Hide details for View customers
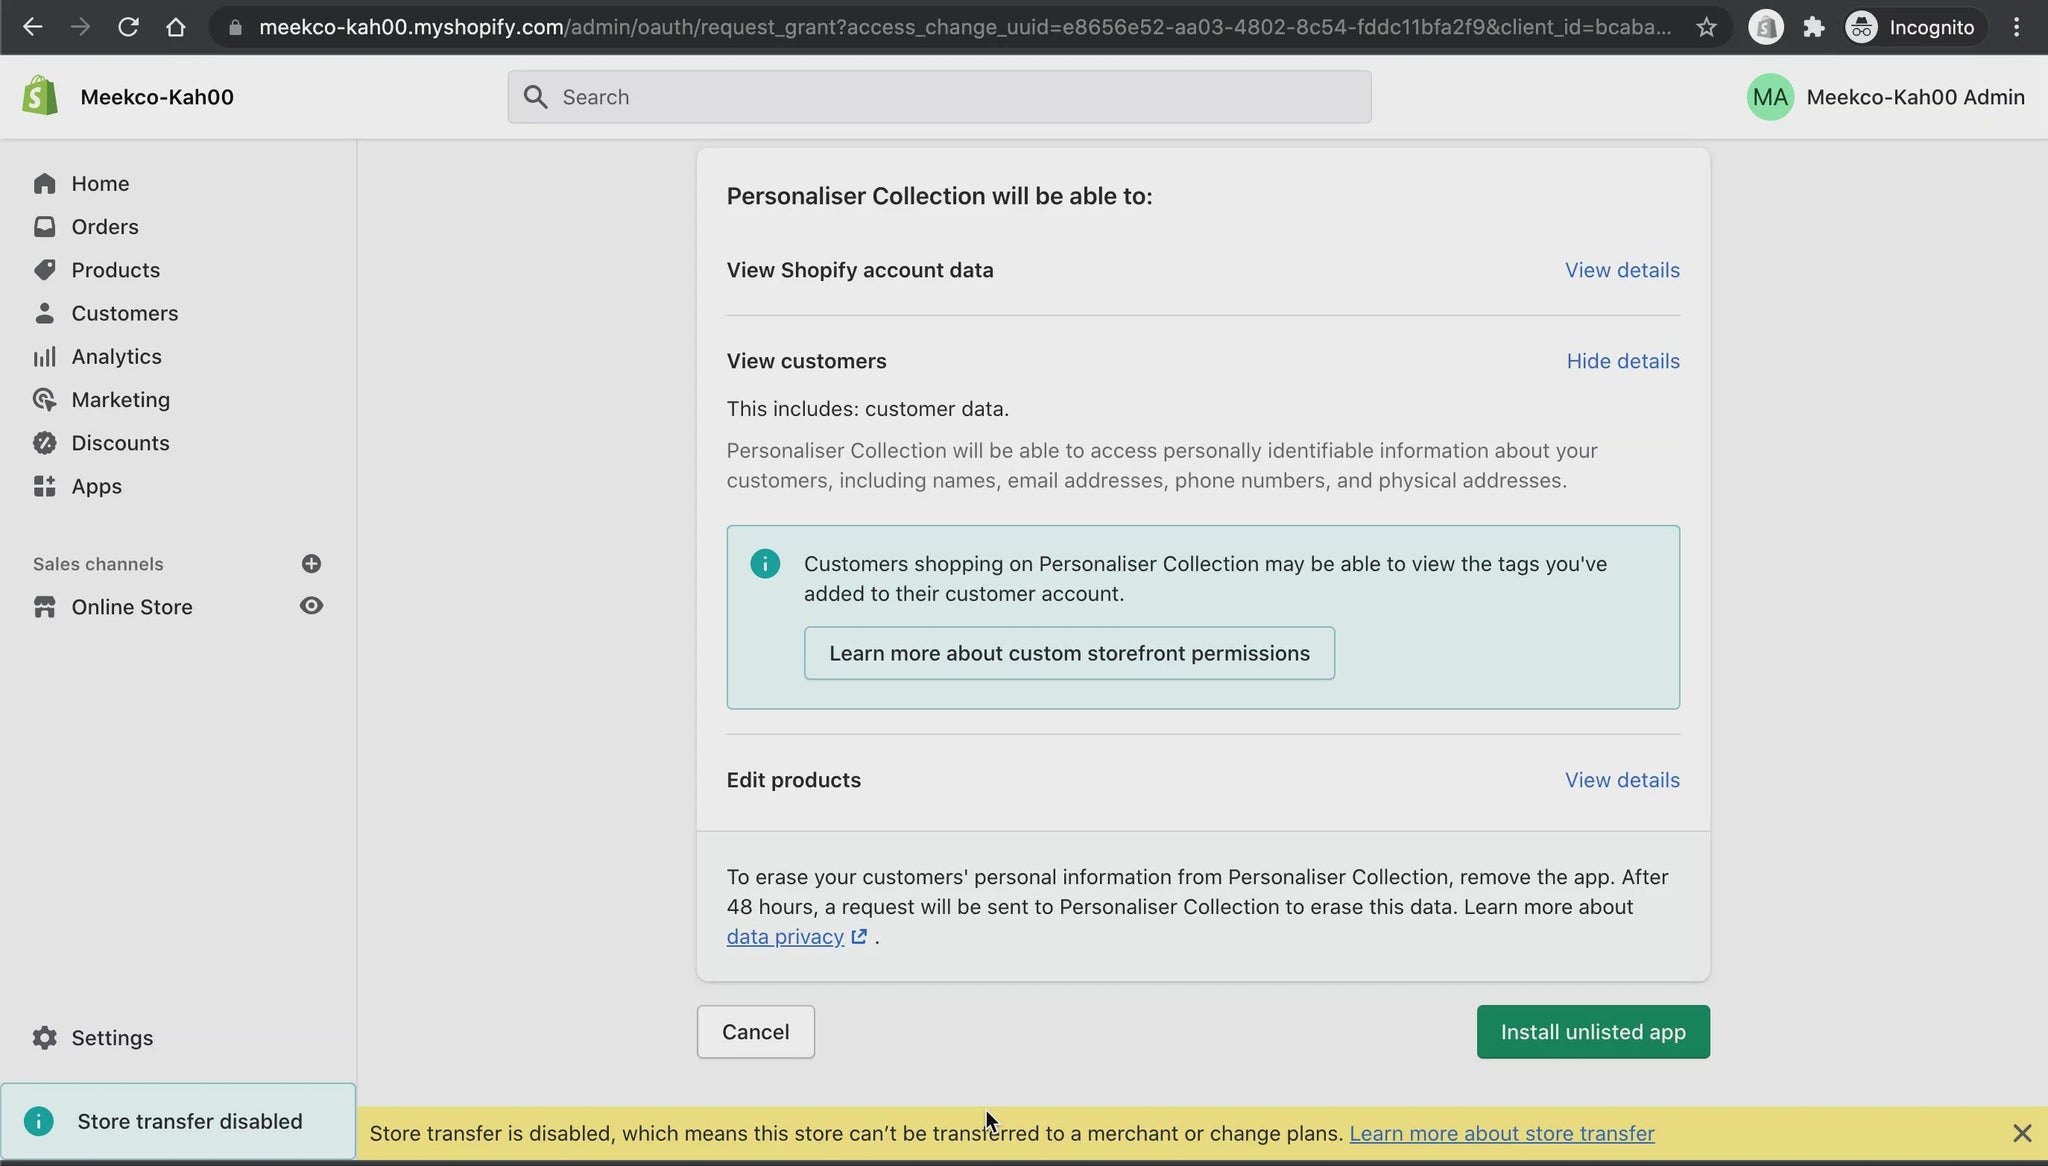This screenshot has width=2048, height=1166. (x=1622, y=361)
